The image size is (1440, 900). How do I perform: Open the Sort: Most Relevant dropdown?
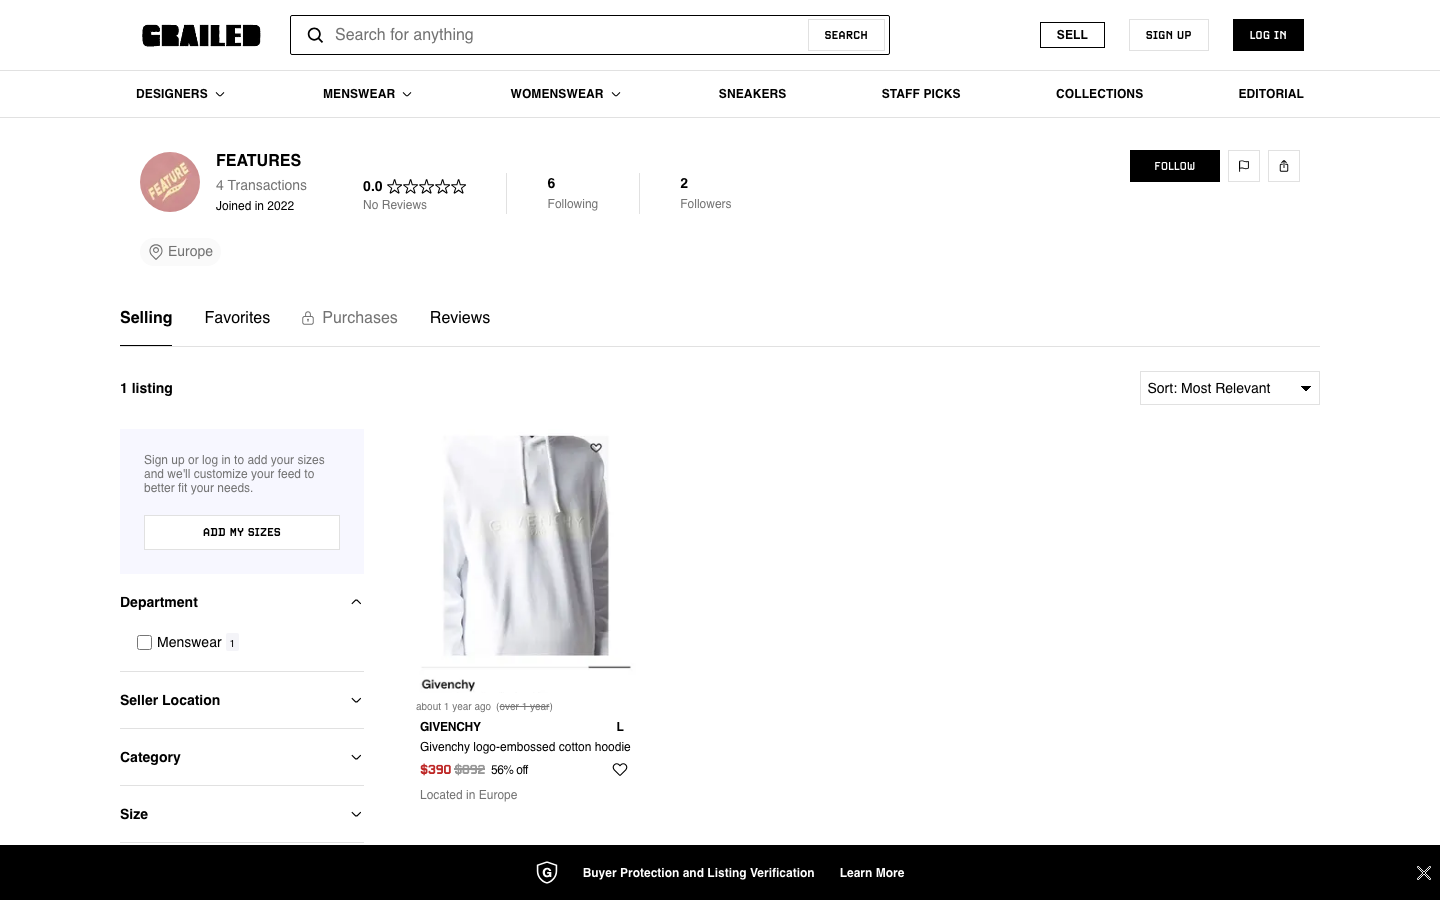click(1230, 388)
